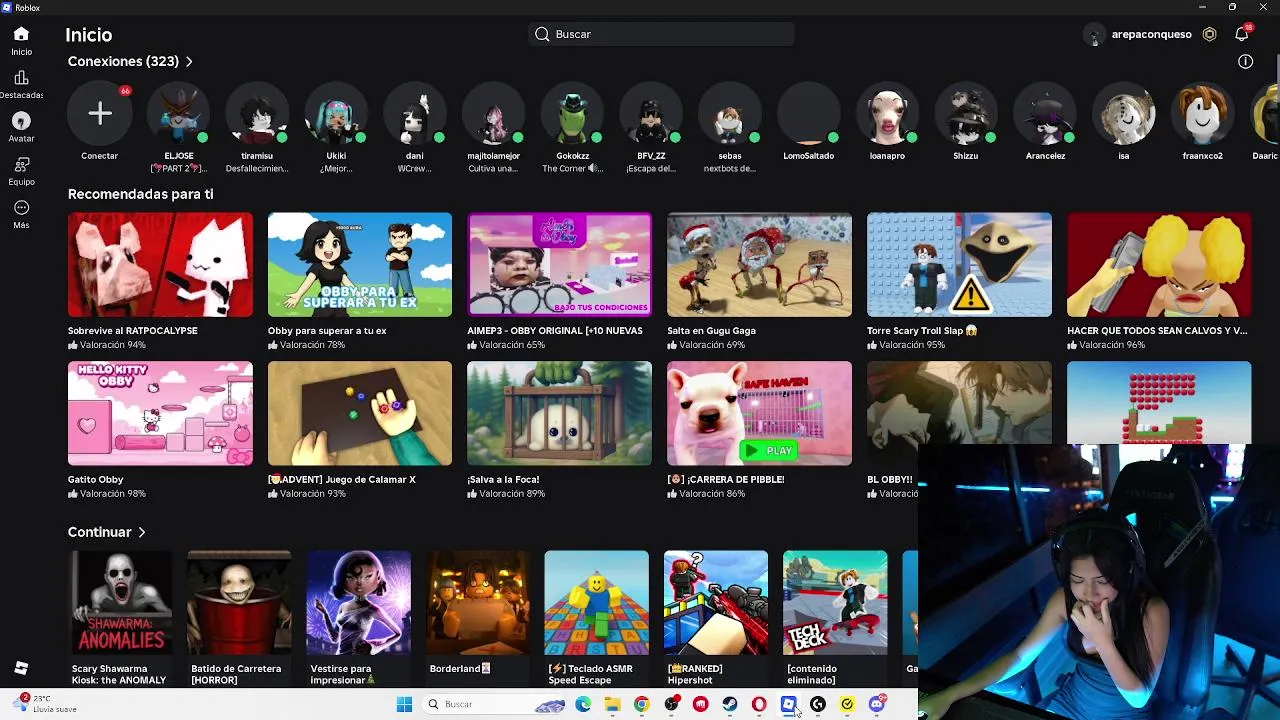Image resolution: width=1280 pixels, height=720 pixels.
Task: Open Sobrevive al RATPOCALYPSE game
Action: coord(160,265)
